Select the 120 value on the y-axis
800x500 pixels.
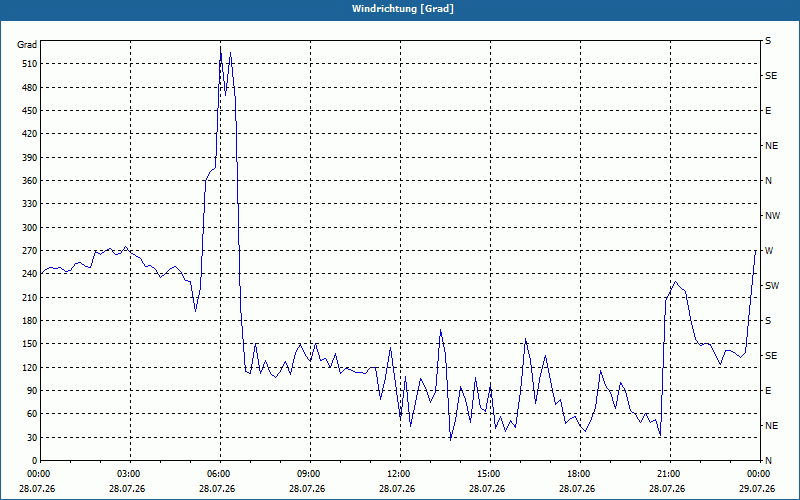point(30,367)
